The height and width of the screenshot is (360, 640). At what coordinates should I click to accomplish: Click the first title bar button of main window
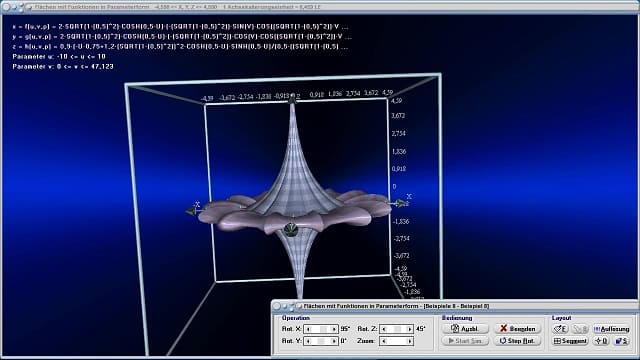tap(6, 7)
